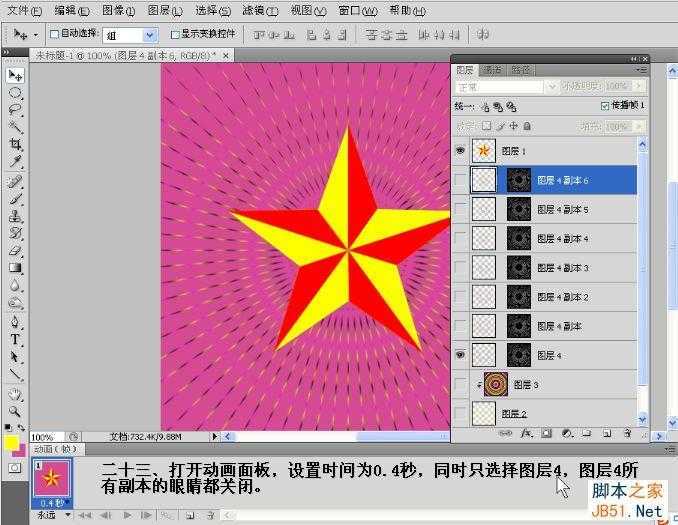Uncheck the 传播帧 1 checkbox

point(605,106)
